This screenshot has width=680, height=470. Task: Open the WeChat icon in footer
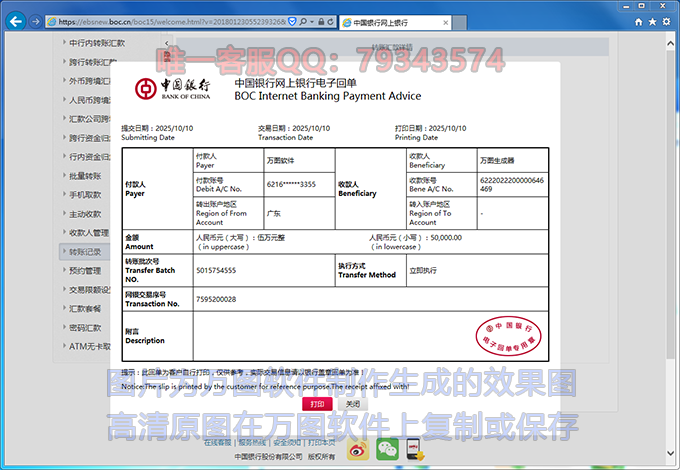[x=387, y=450]
